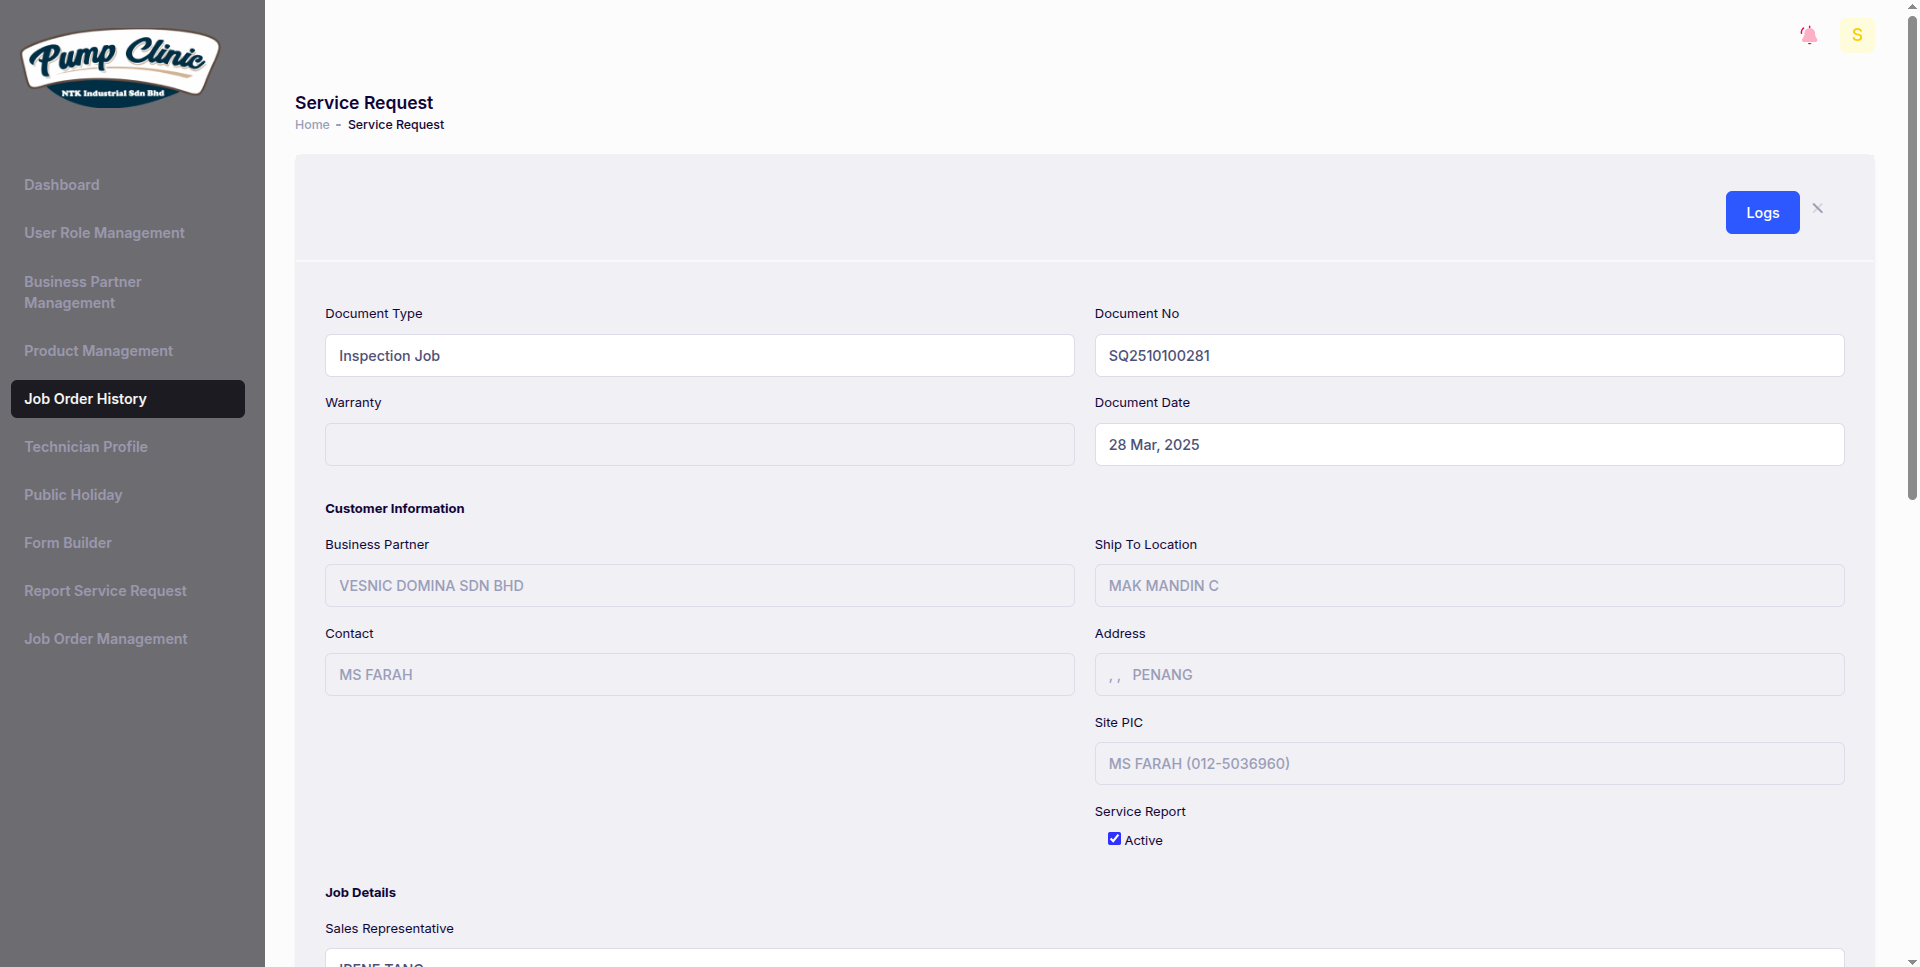This screenshot has height=967, width=1920.
Task: Uncheck the Active service report checkbox
Action: (x=1114, y=839)
